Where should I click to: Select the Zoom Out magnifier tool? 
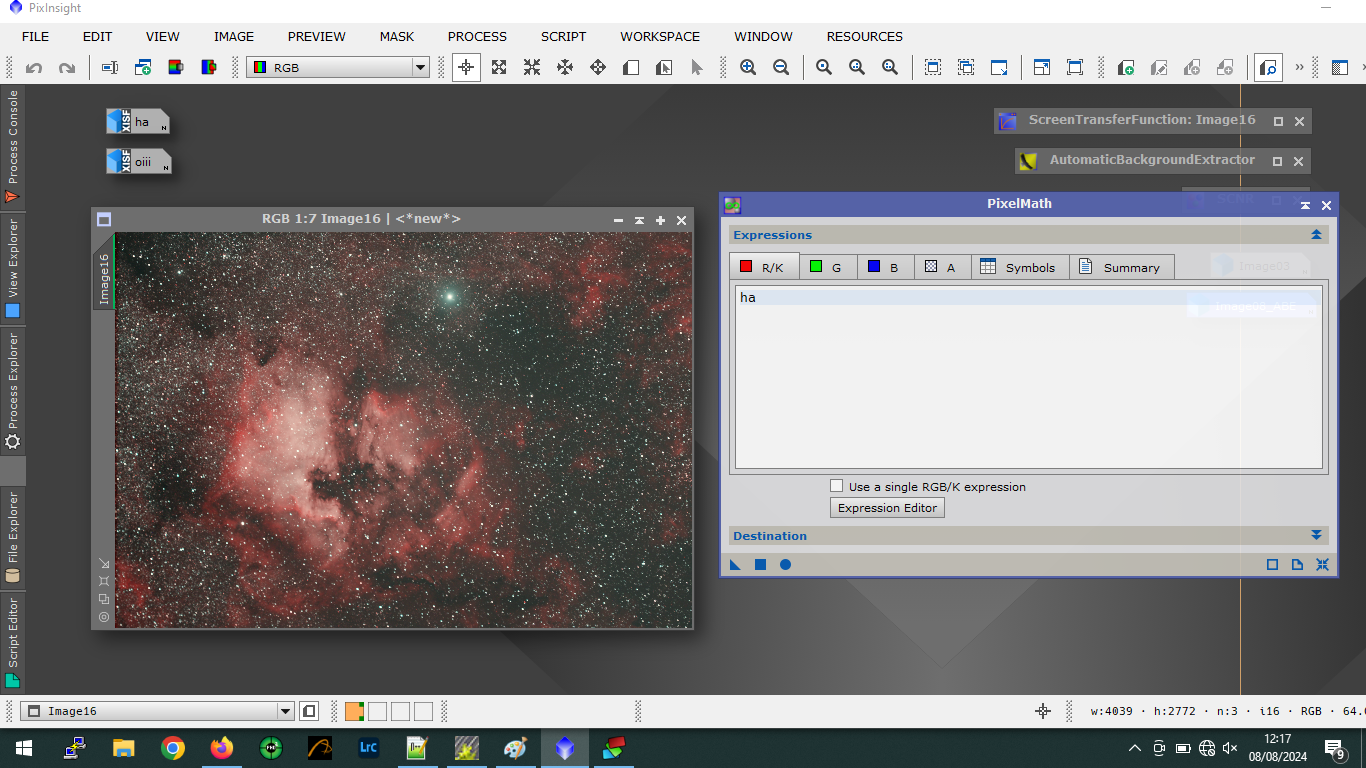(x=781, y=67)
